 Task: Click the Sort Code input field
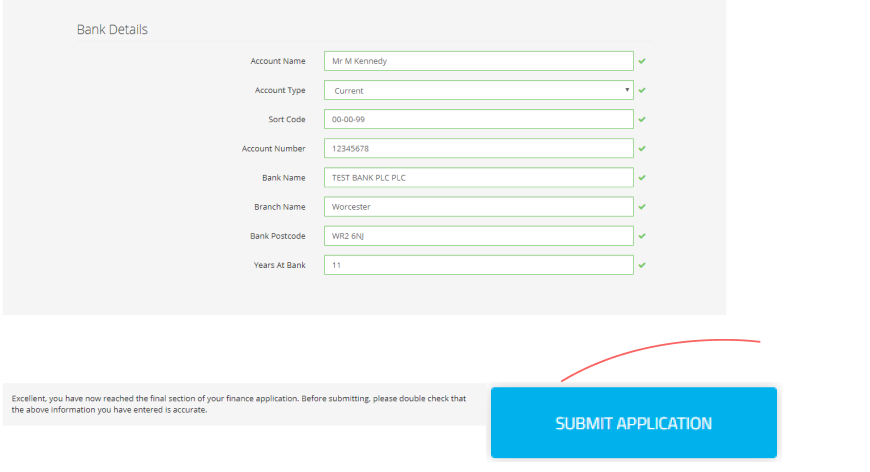pyautogui.click(x=478, y=119)
